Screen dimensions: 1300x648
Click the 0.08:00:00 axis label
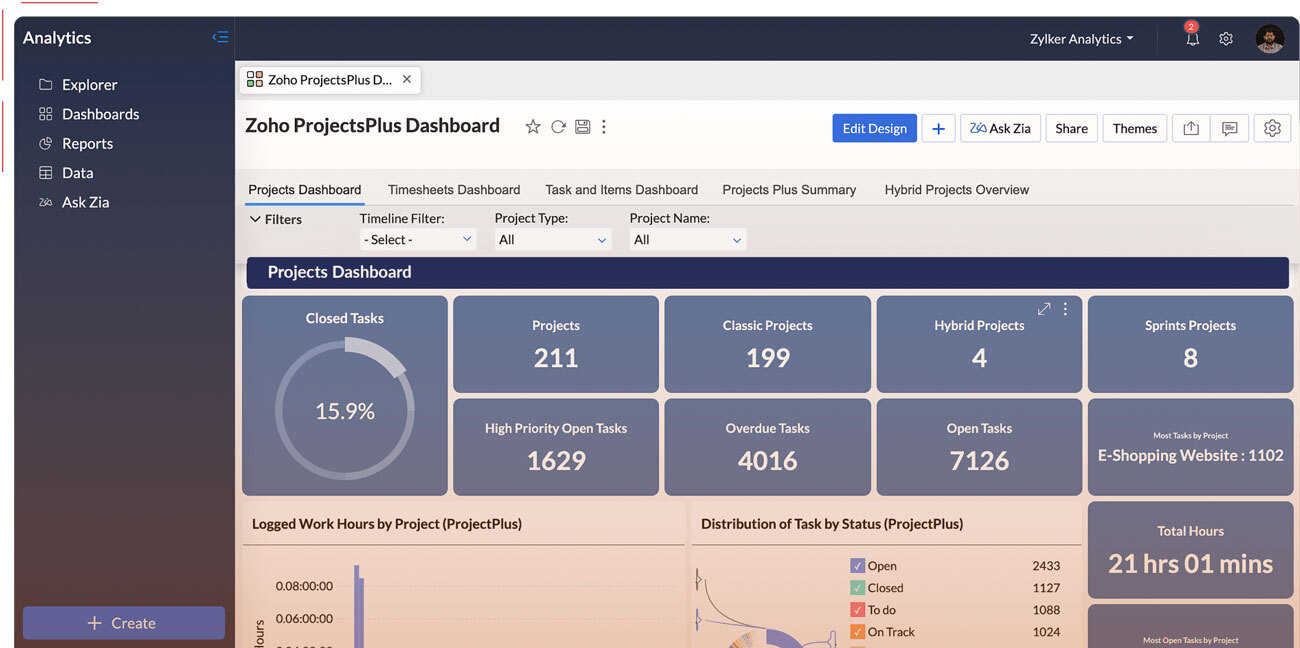(304, 586)
